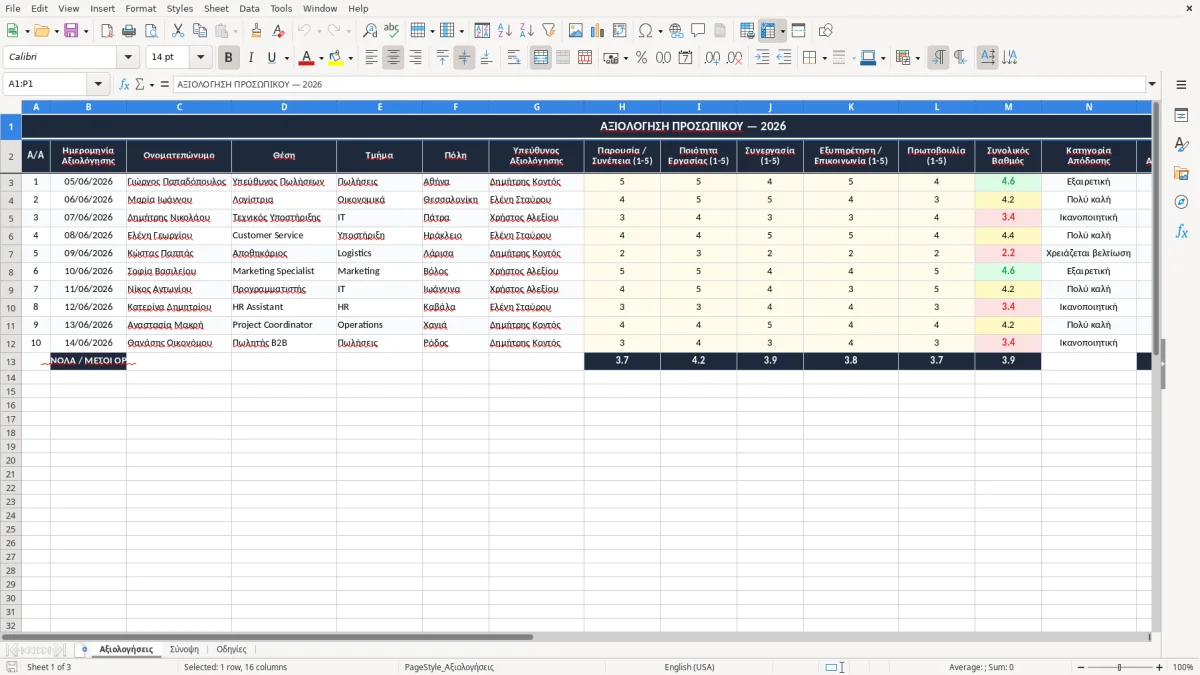Expand the font name Calibri dropdown
Viewport: 1200px width, 675px height.
coord(128,58)
